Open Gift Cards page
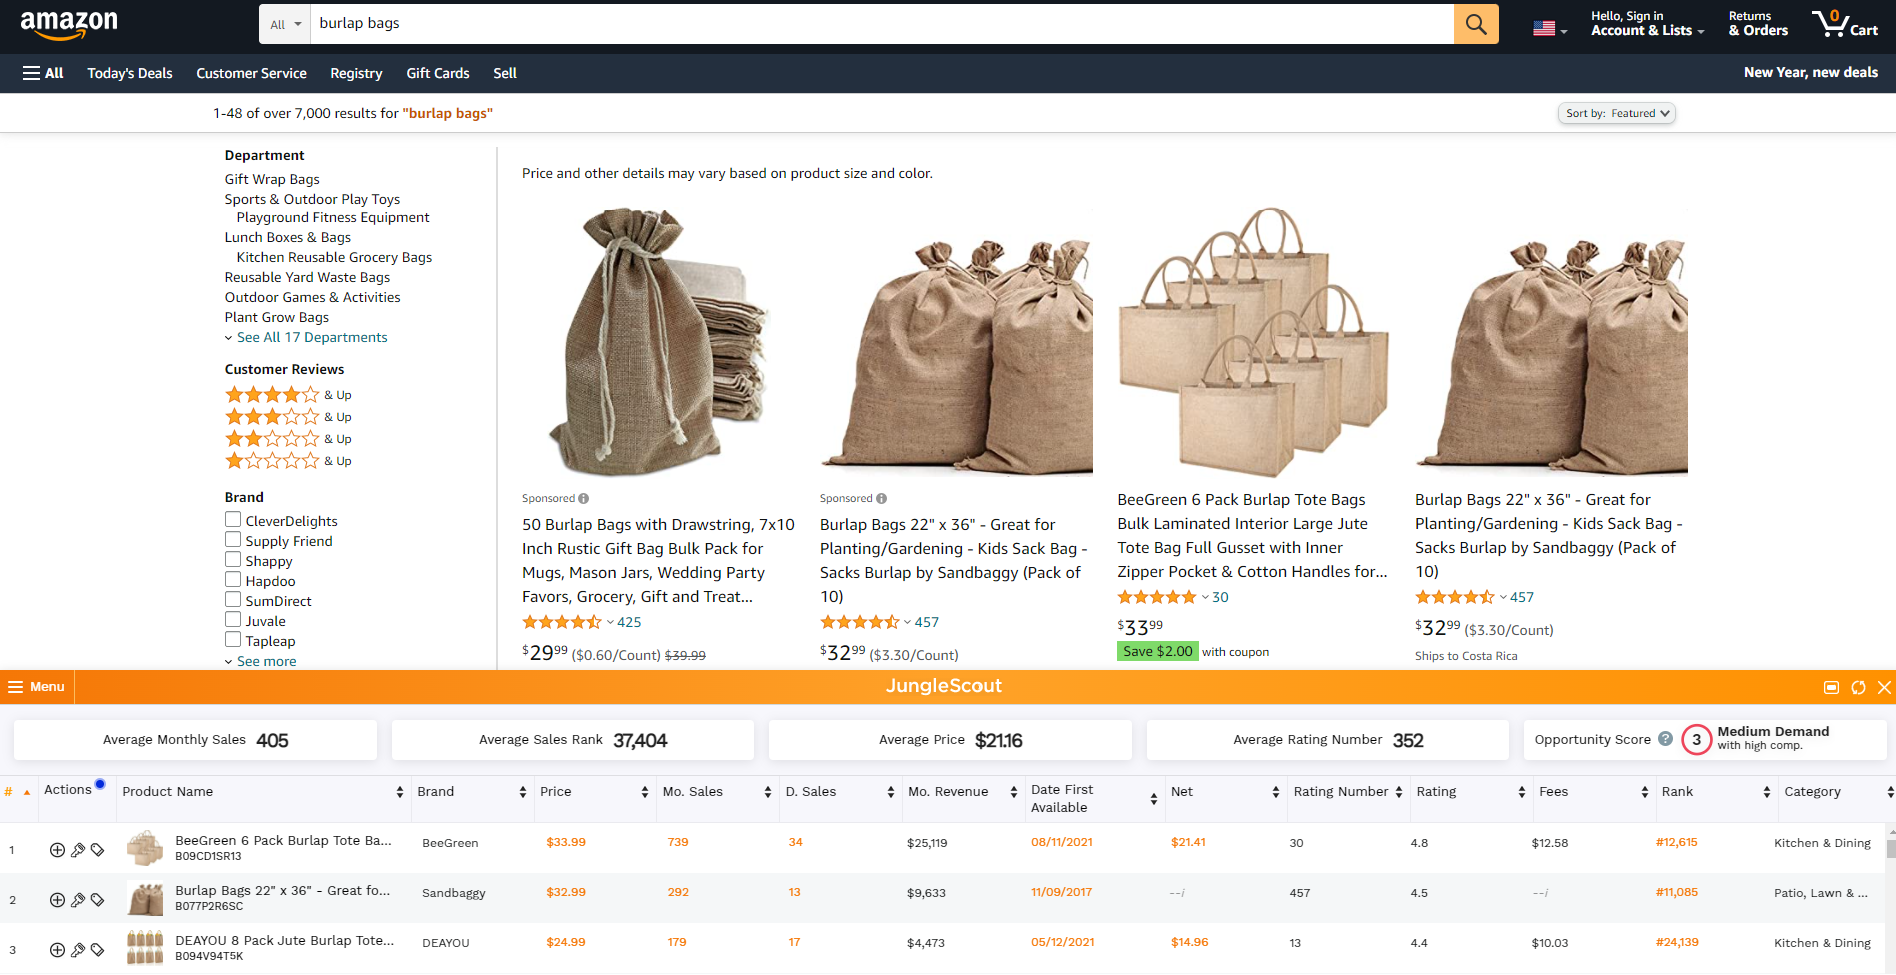Screen dimensions: 1896x975 pyautogui.click(x=438, y=73)
